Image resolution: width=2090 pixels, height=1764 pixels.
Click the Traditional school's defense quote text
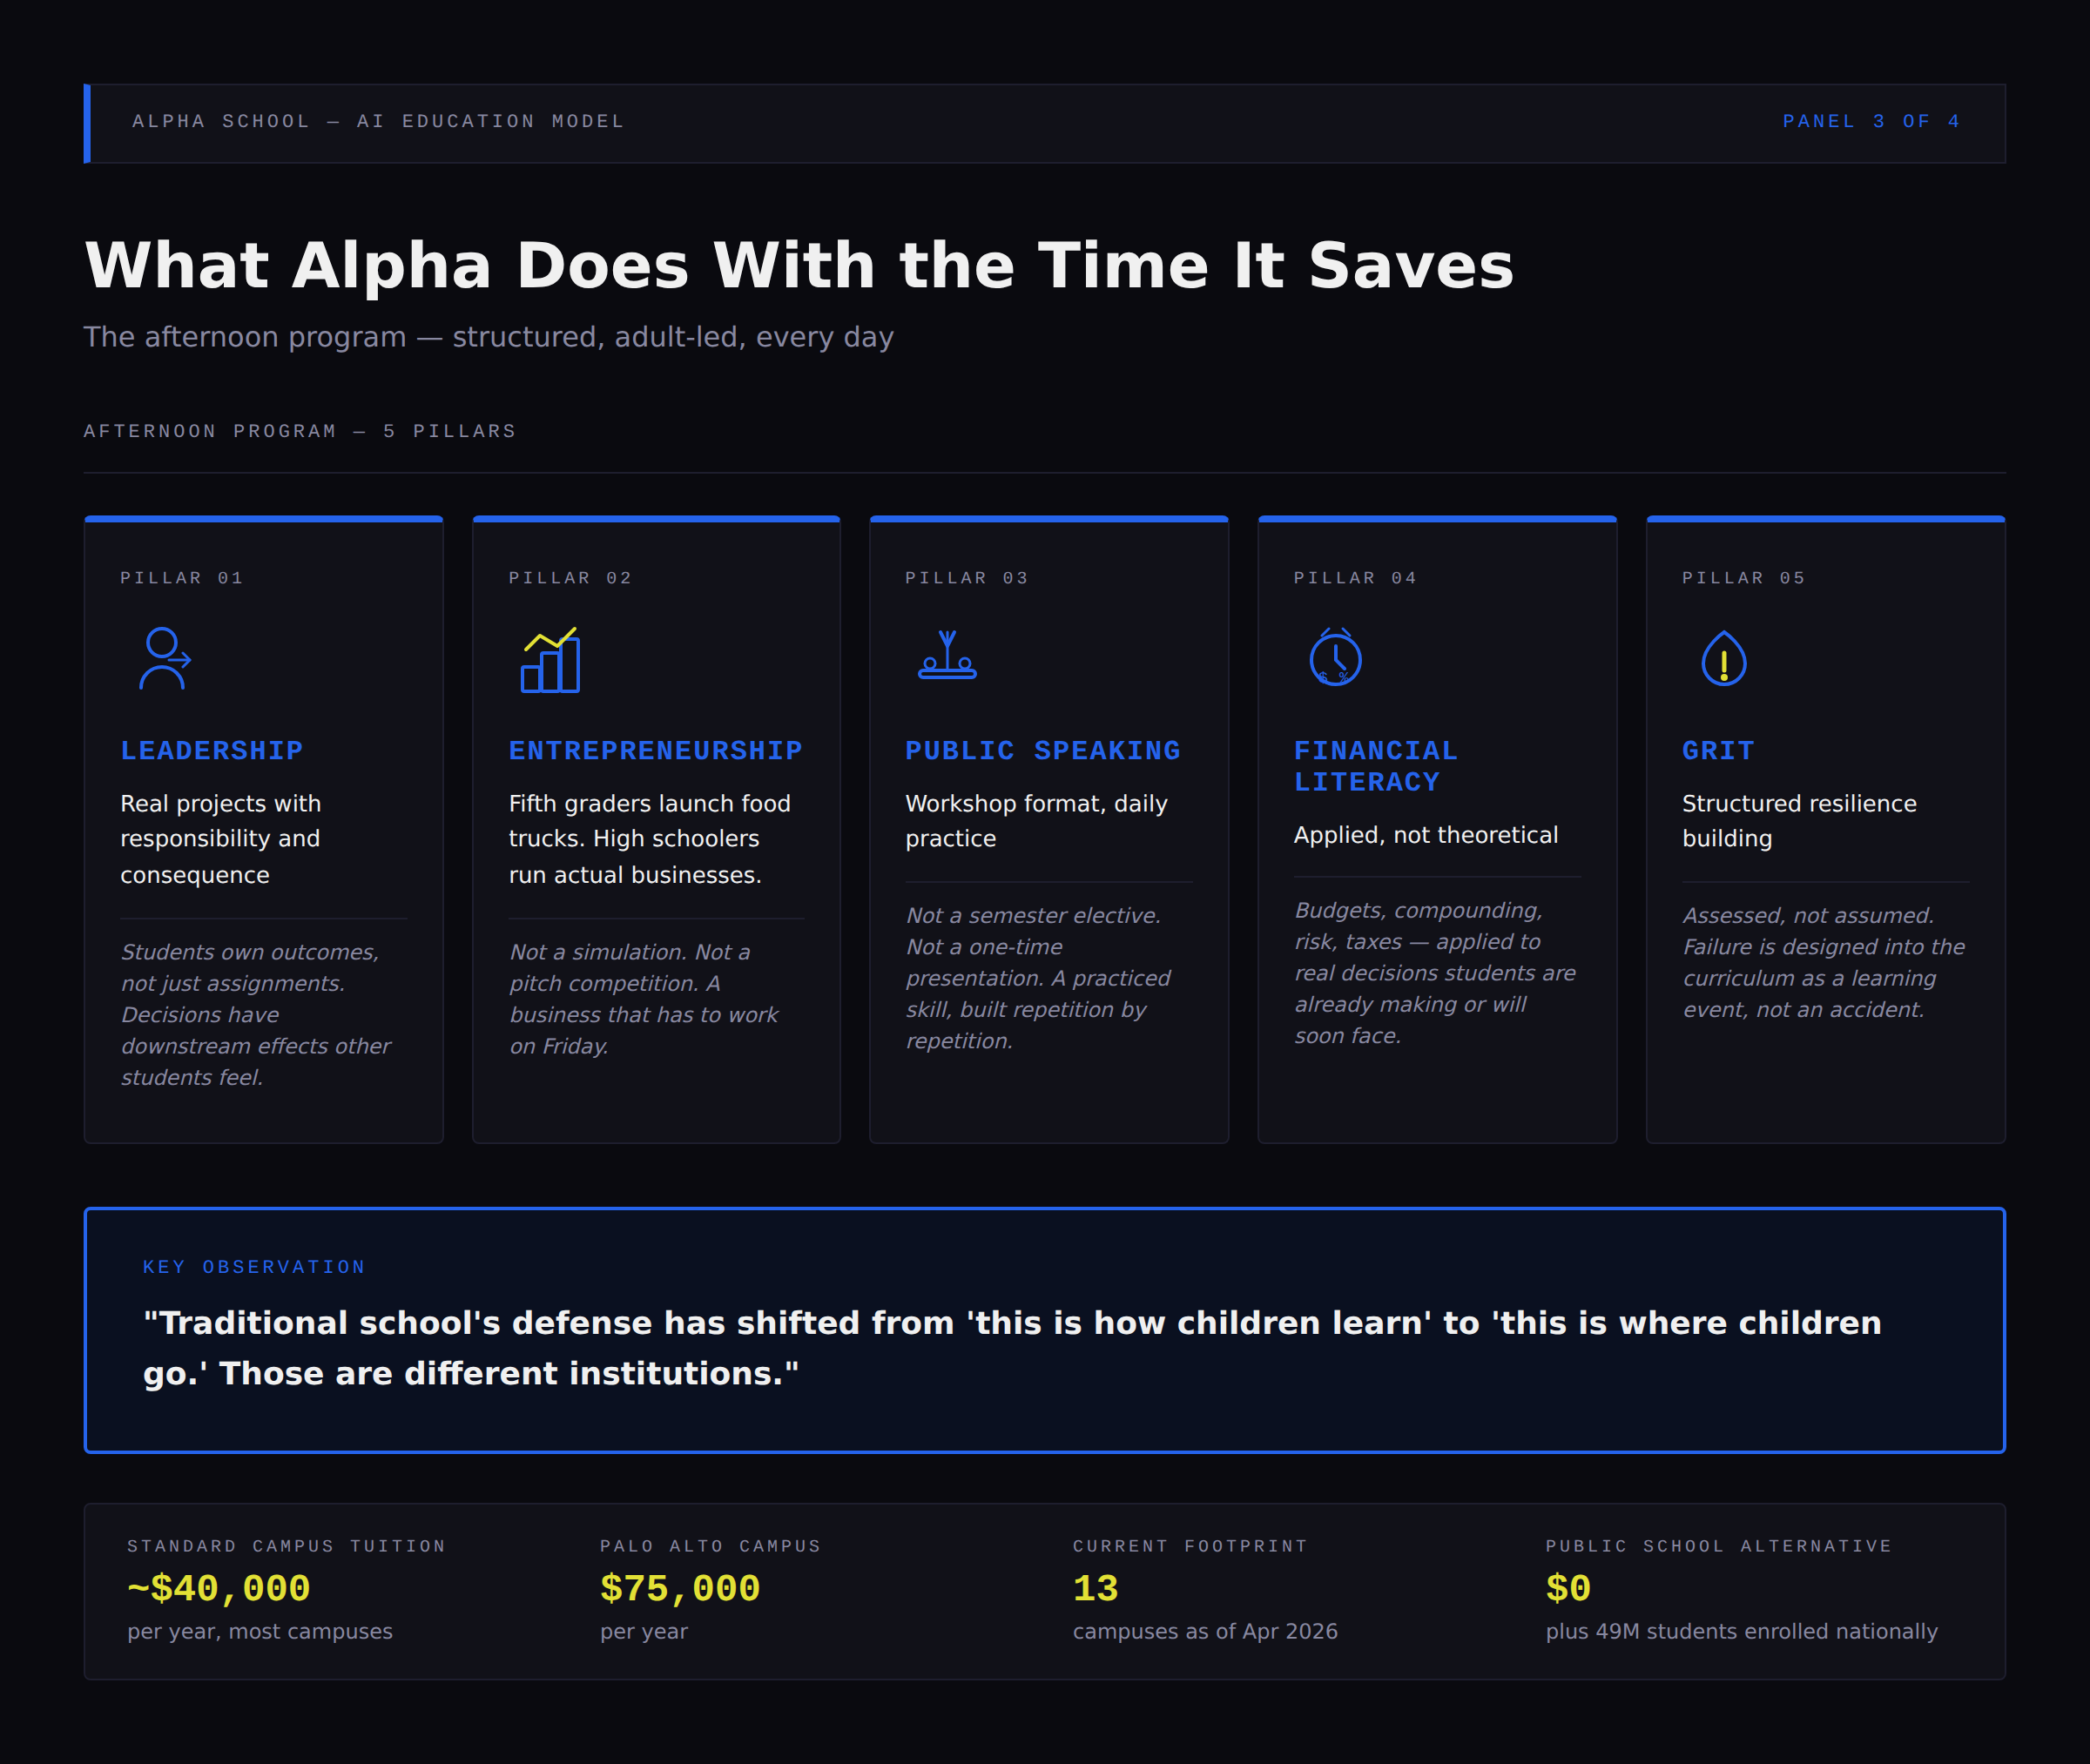(x=1012, y=1348)
